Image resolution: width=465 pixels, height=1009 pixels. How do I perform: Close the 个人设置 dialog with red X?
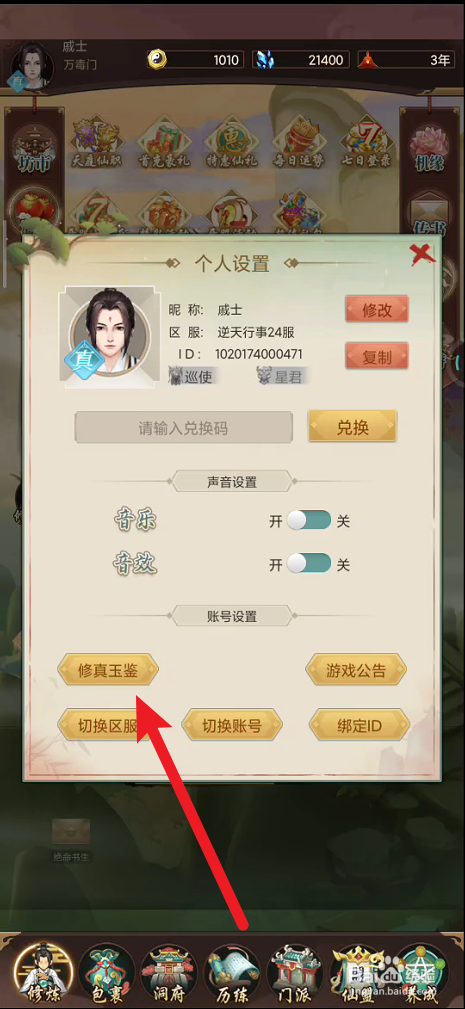(423, 255)
